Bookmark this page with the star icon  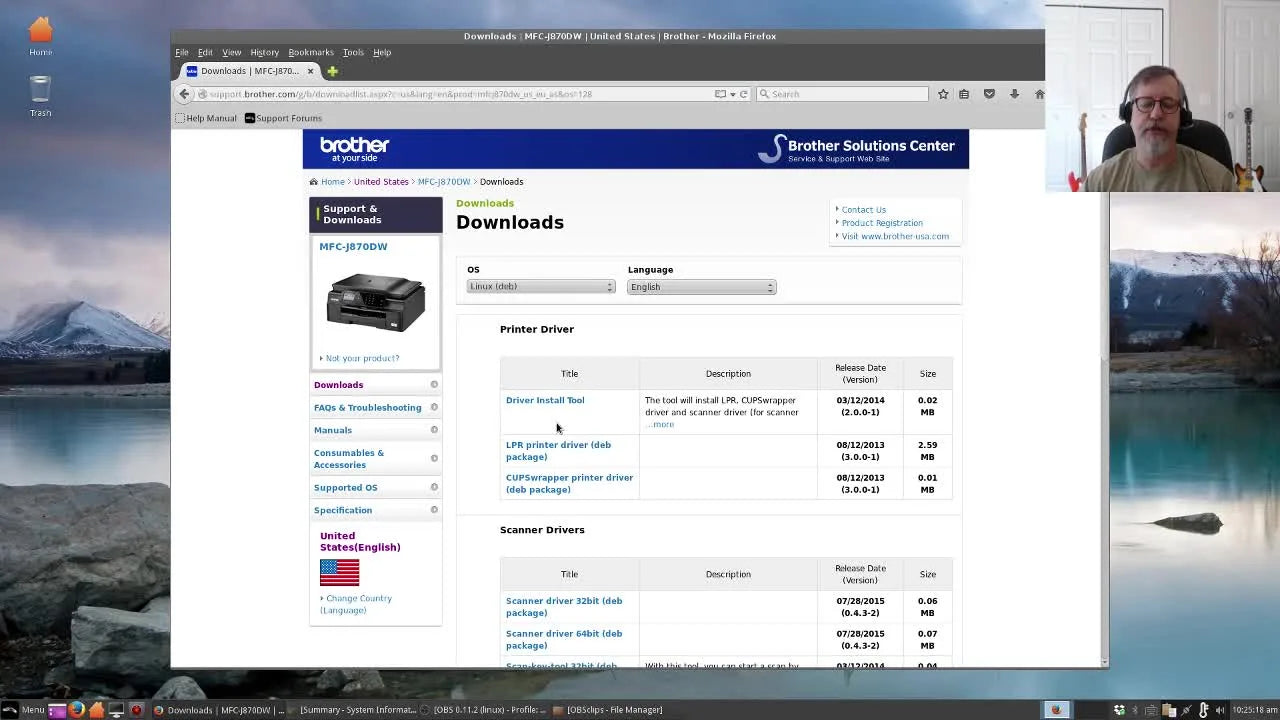[942, 93]
